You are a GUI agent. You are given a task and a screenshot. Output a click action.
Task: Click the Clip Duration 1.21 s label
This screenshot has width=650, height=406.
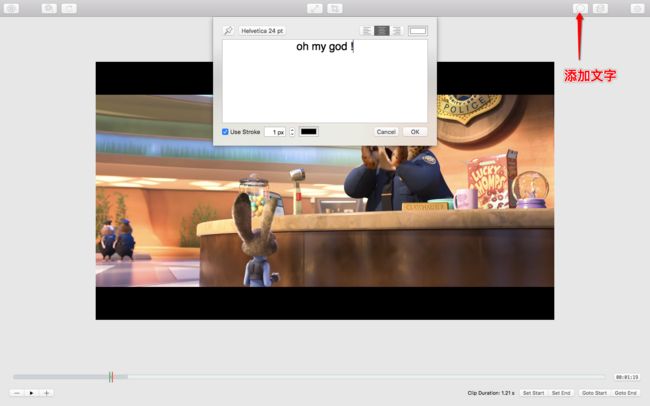491,393
